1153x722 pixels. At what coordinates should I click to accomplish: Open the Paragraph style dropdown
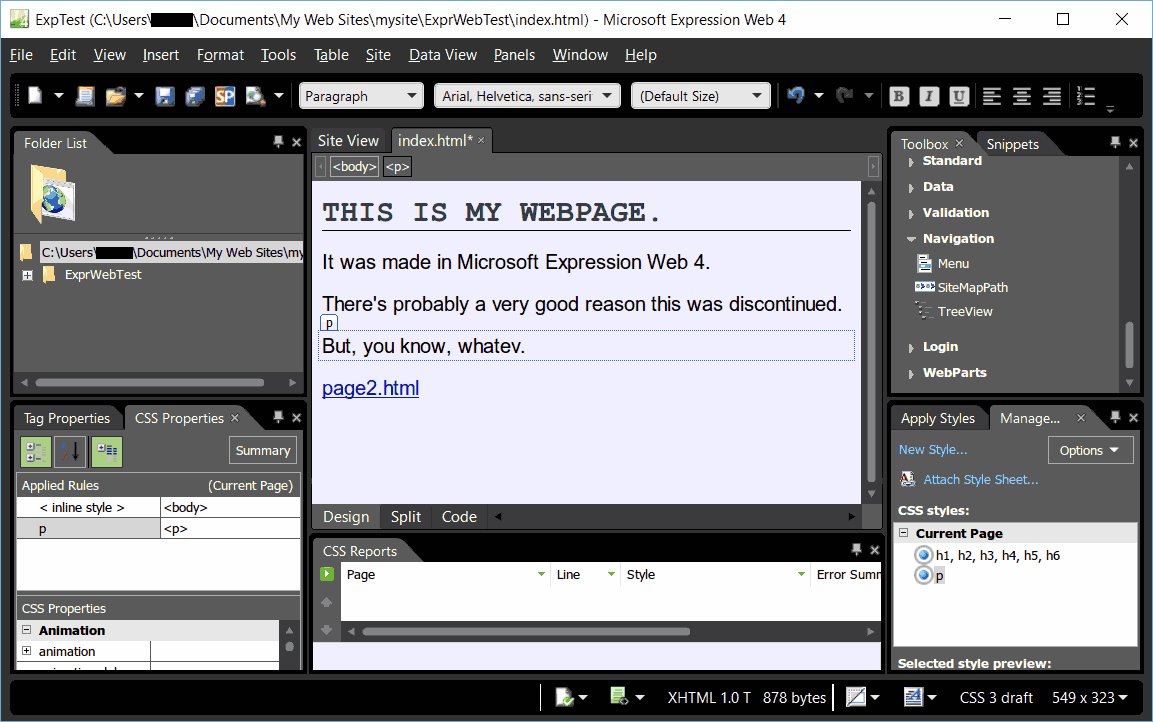[361, 96]
